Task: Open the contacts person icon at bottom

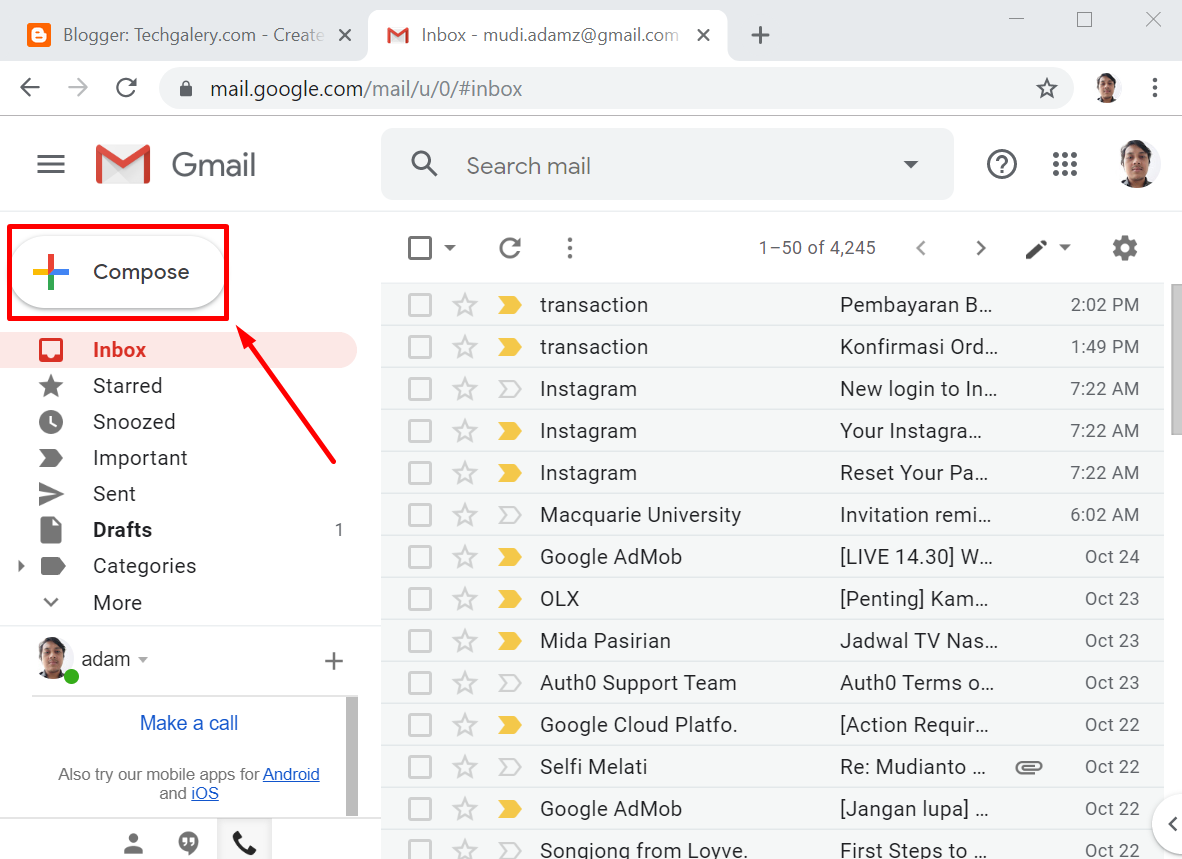Action: (133, 843)
